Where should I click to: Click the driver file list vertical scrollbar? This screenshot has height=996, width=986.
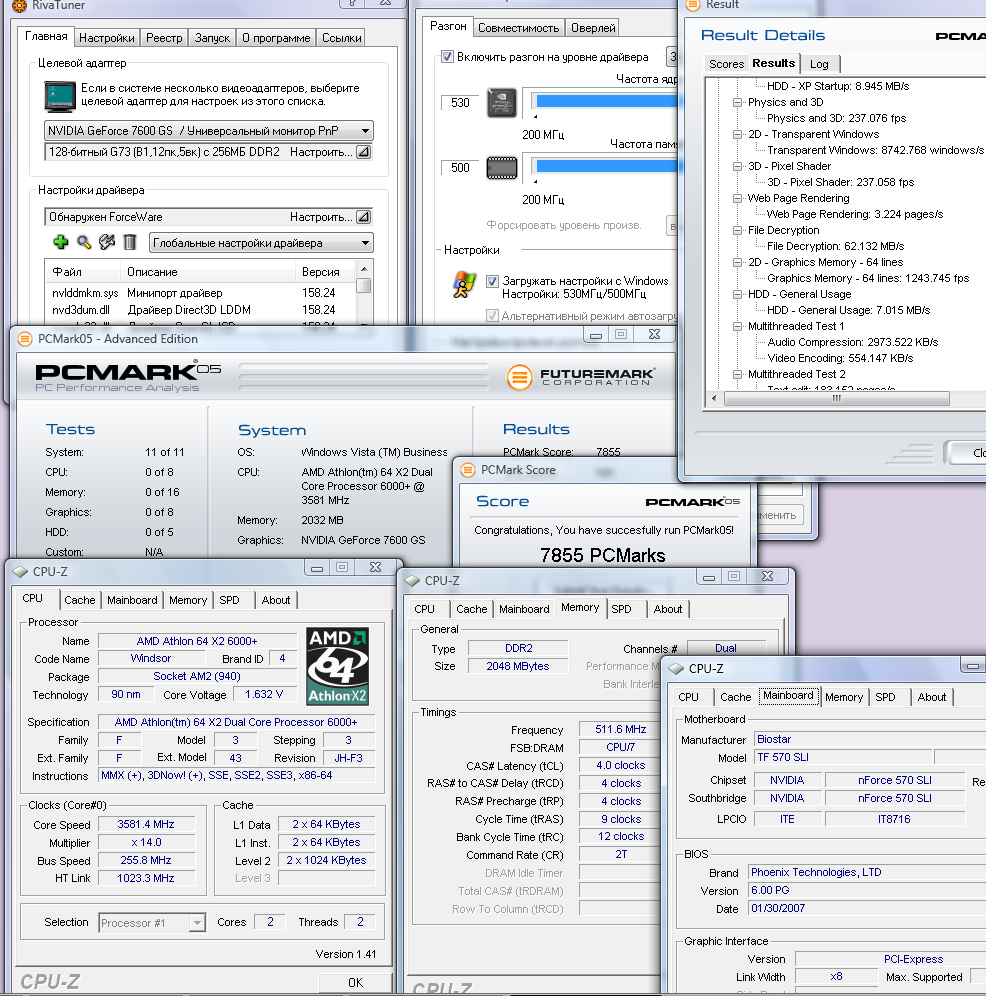point(364,292)
